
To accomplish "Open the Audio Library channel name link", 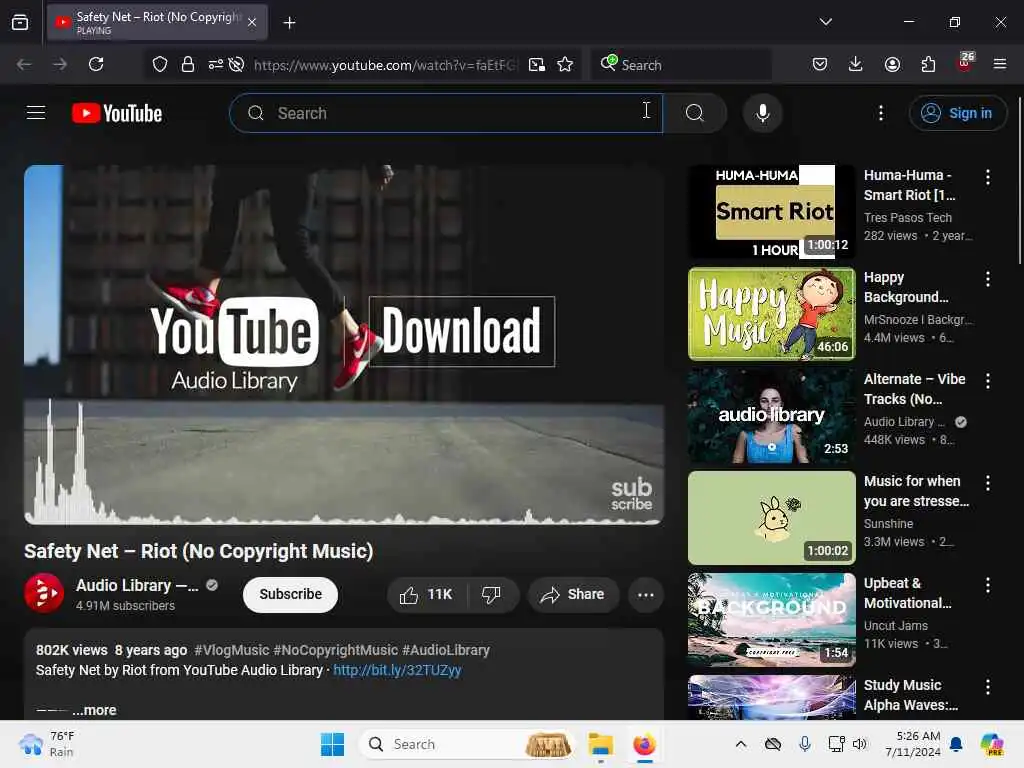I will click(x=137, y=585).
